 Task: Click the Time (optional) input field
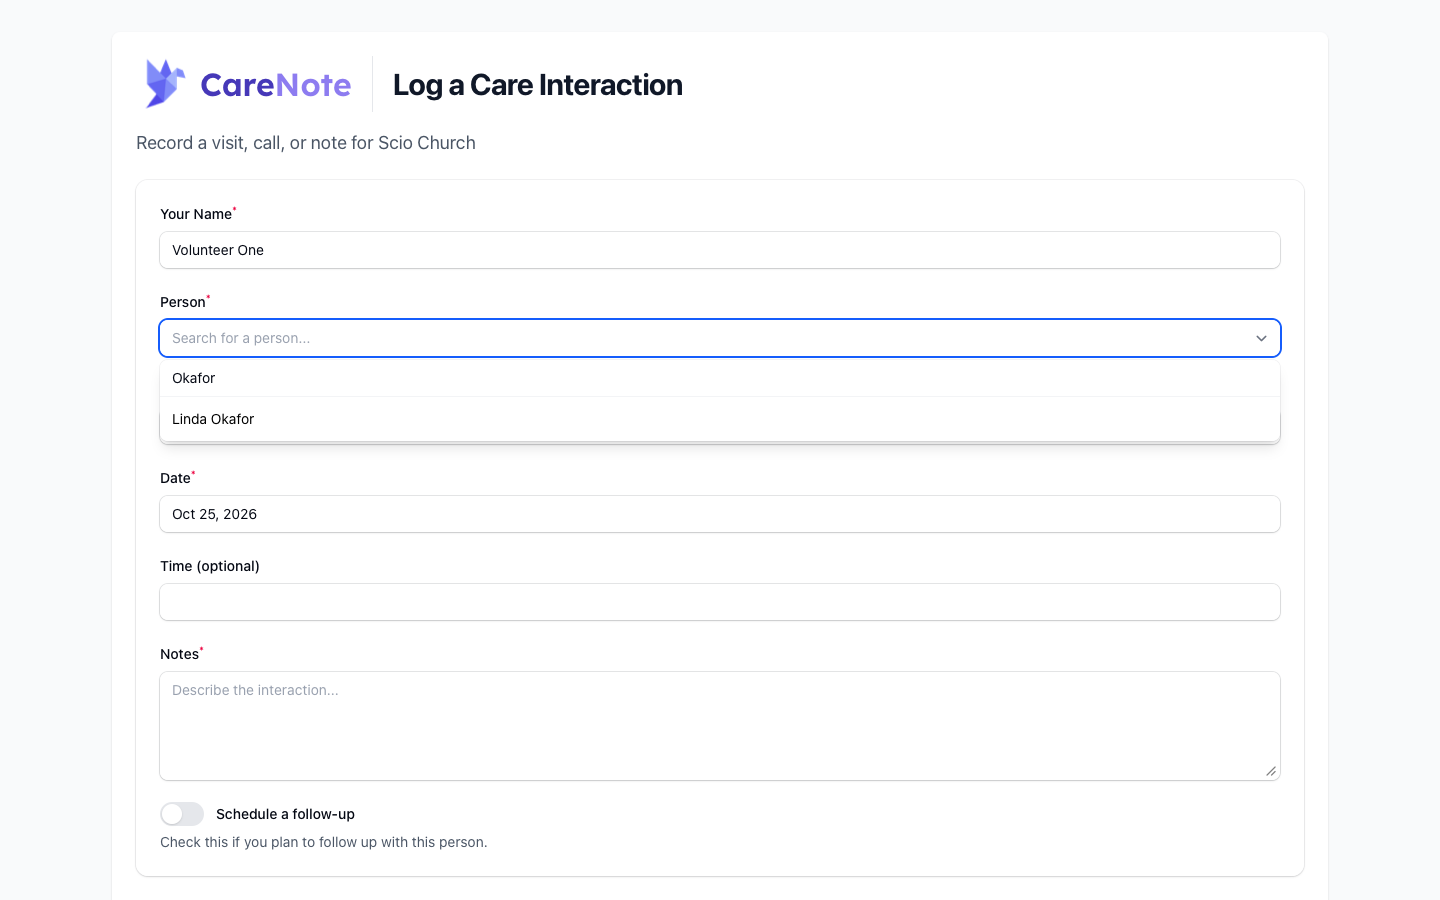coord(720,602)
